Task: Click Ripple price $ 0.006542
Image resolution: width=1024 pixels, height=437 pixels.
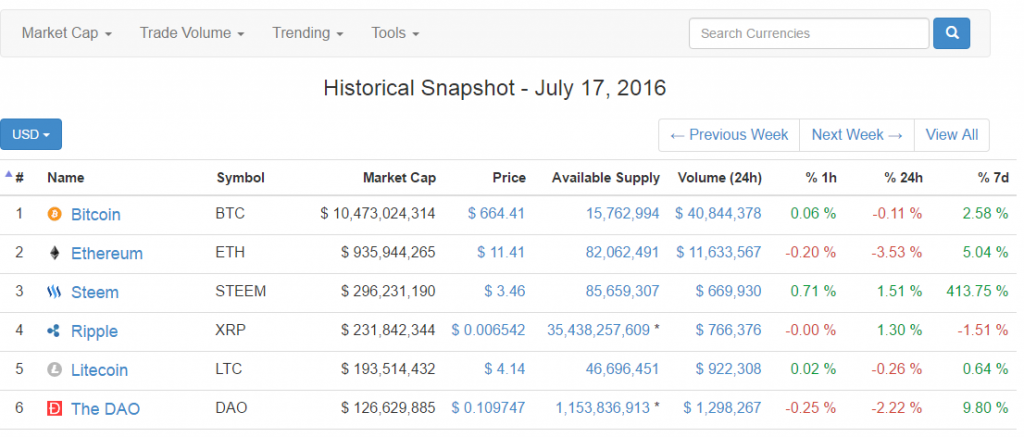Action: (488, 330)
